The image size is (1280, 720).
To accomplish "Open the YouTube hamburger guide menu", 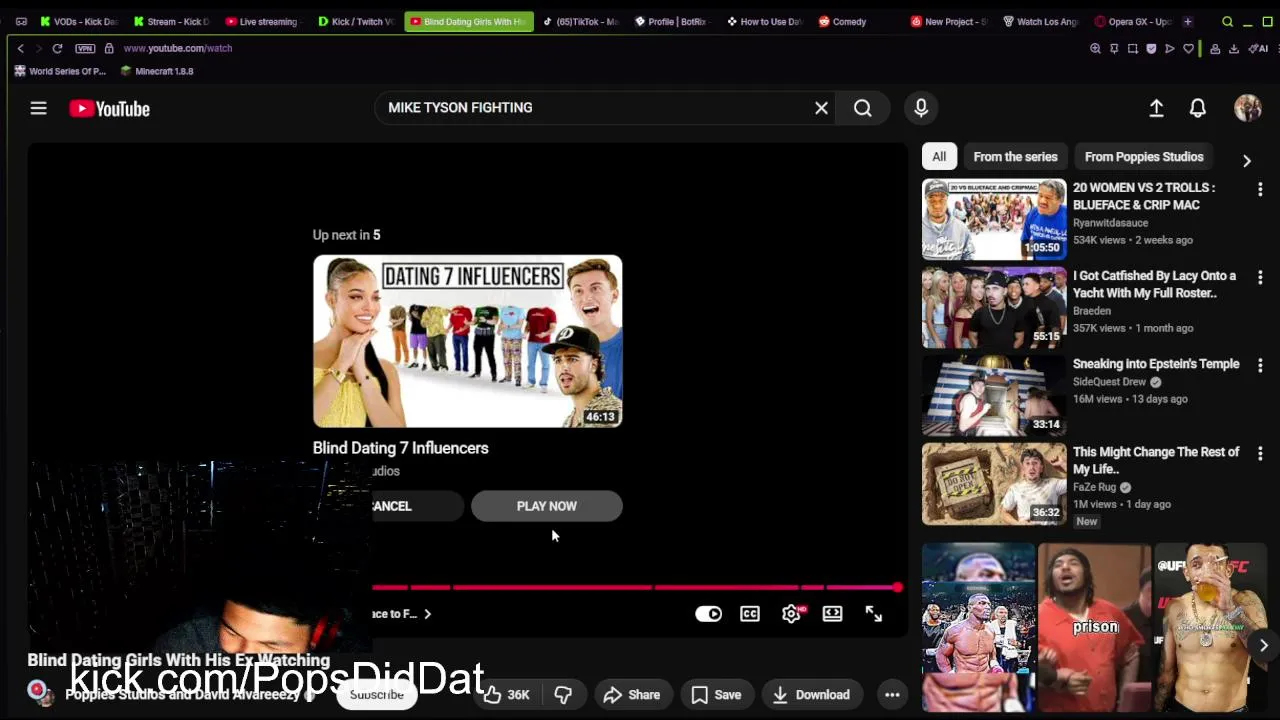I will coord(38,109).
